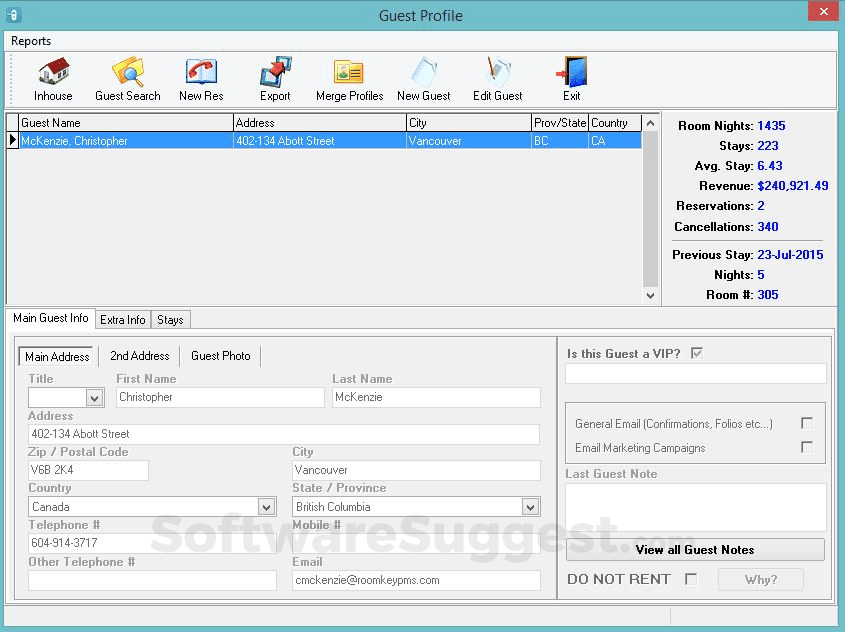The height and width of the screenshot is (632, 845).
Task: Click the Exit door icon
Action: pyautogui.click(x=570, y=78)
